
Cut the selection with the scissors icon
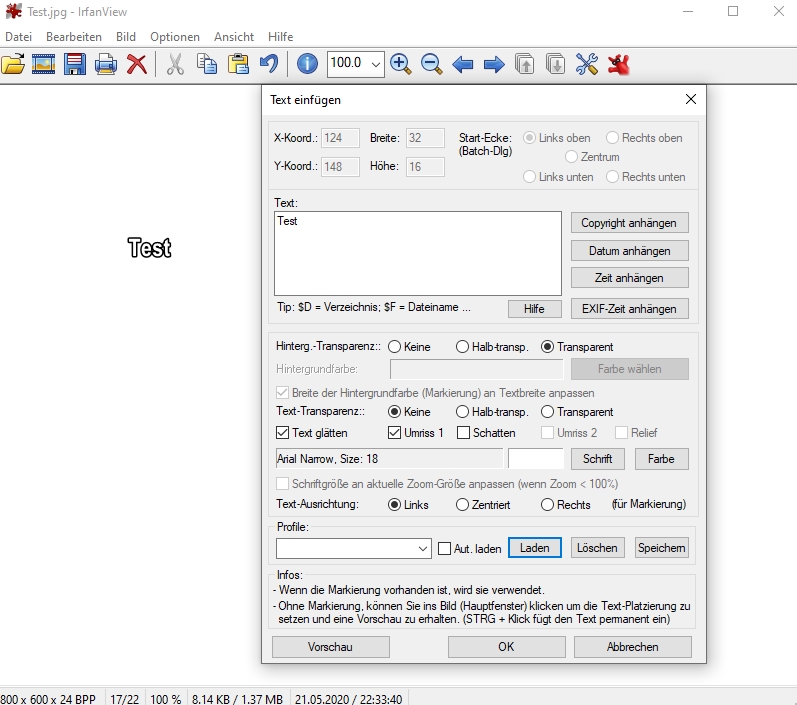[x=175, y=65]
